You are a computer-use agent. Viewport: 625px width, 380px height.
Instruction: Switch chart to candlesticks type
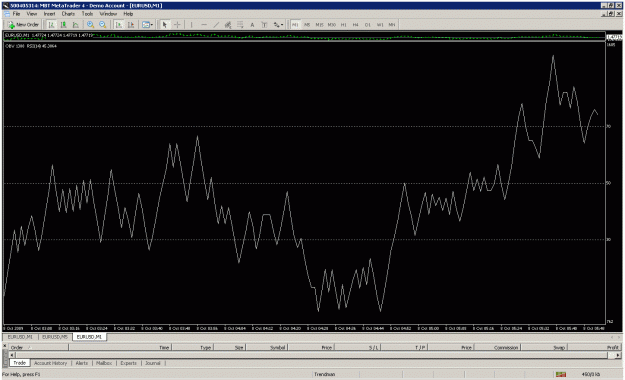(x=63, y=25)
